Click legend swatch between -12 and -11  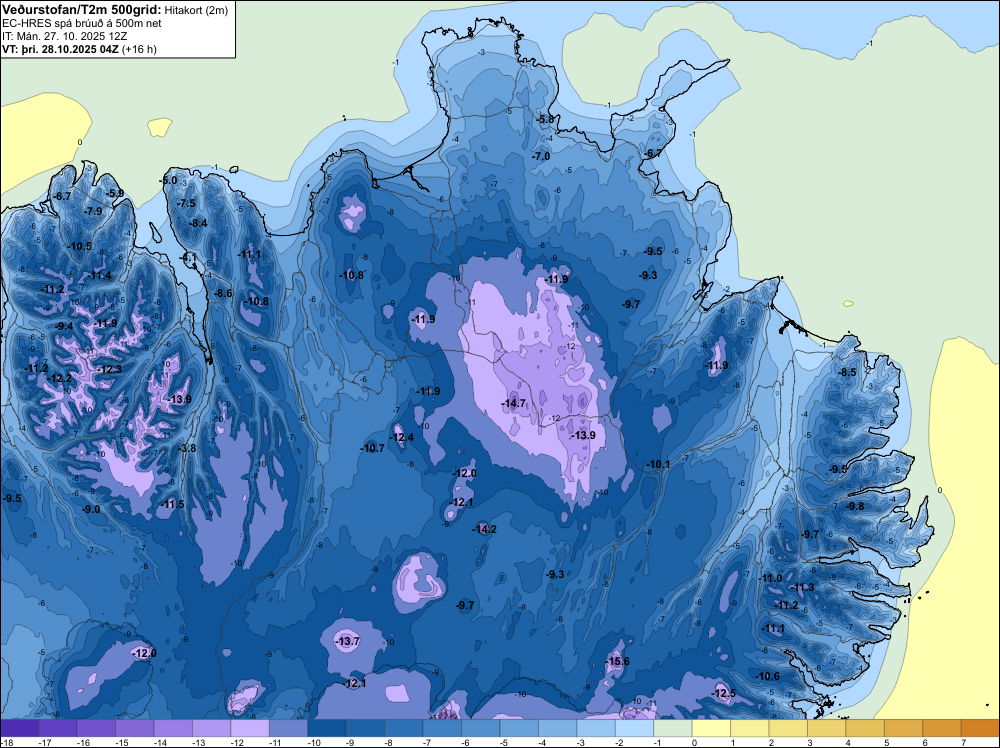coord(250,728)
